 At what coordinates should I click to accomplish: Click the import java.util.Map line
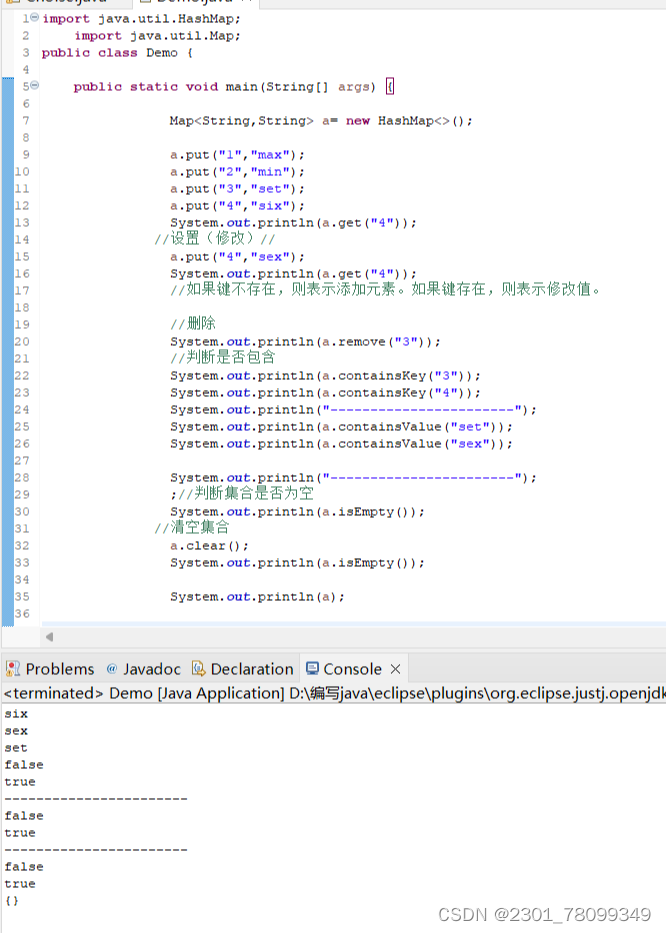tap(158, 36)
